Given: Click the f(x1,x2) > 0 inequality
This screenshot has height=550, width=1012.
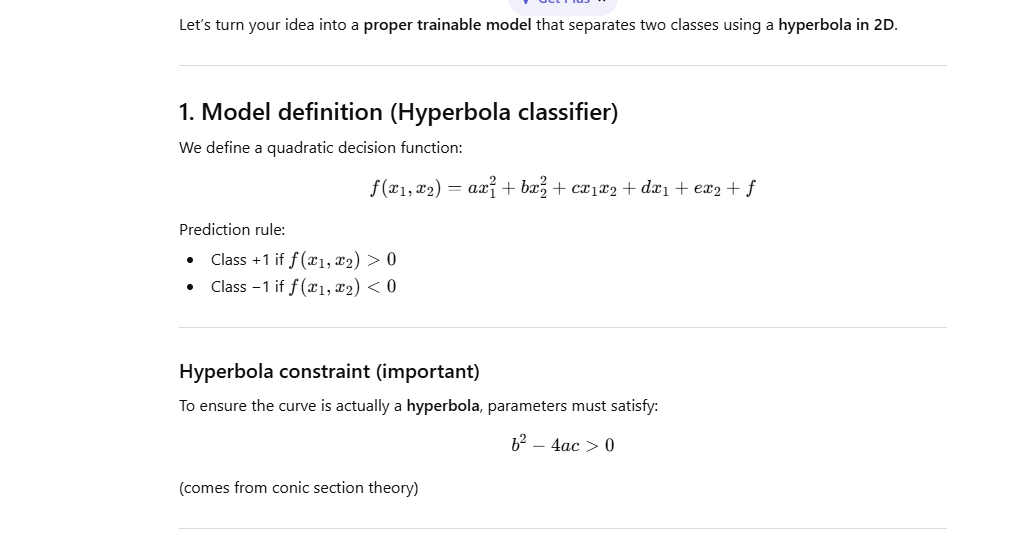Looking at the screenshot, I should (342, 260).
